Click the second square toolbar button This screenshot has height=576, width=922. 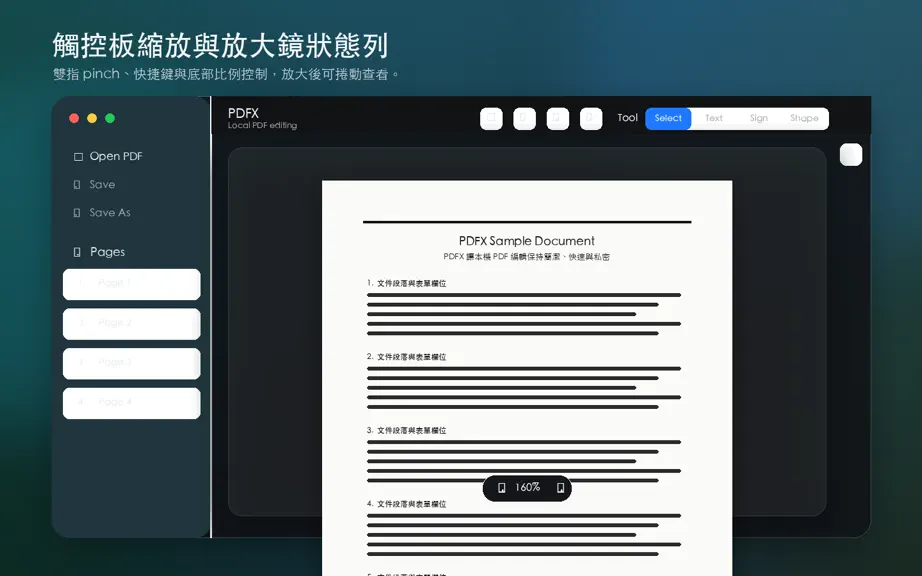pyautogui.click(x=525, y=118)
